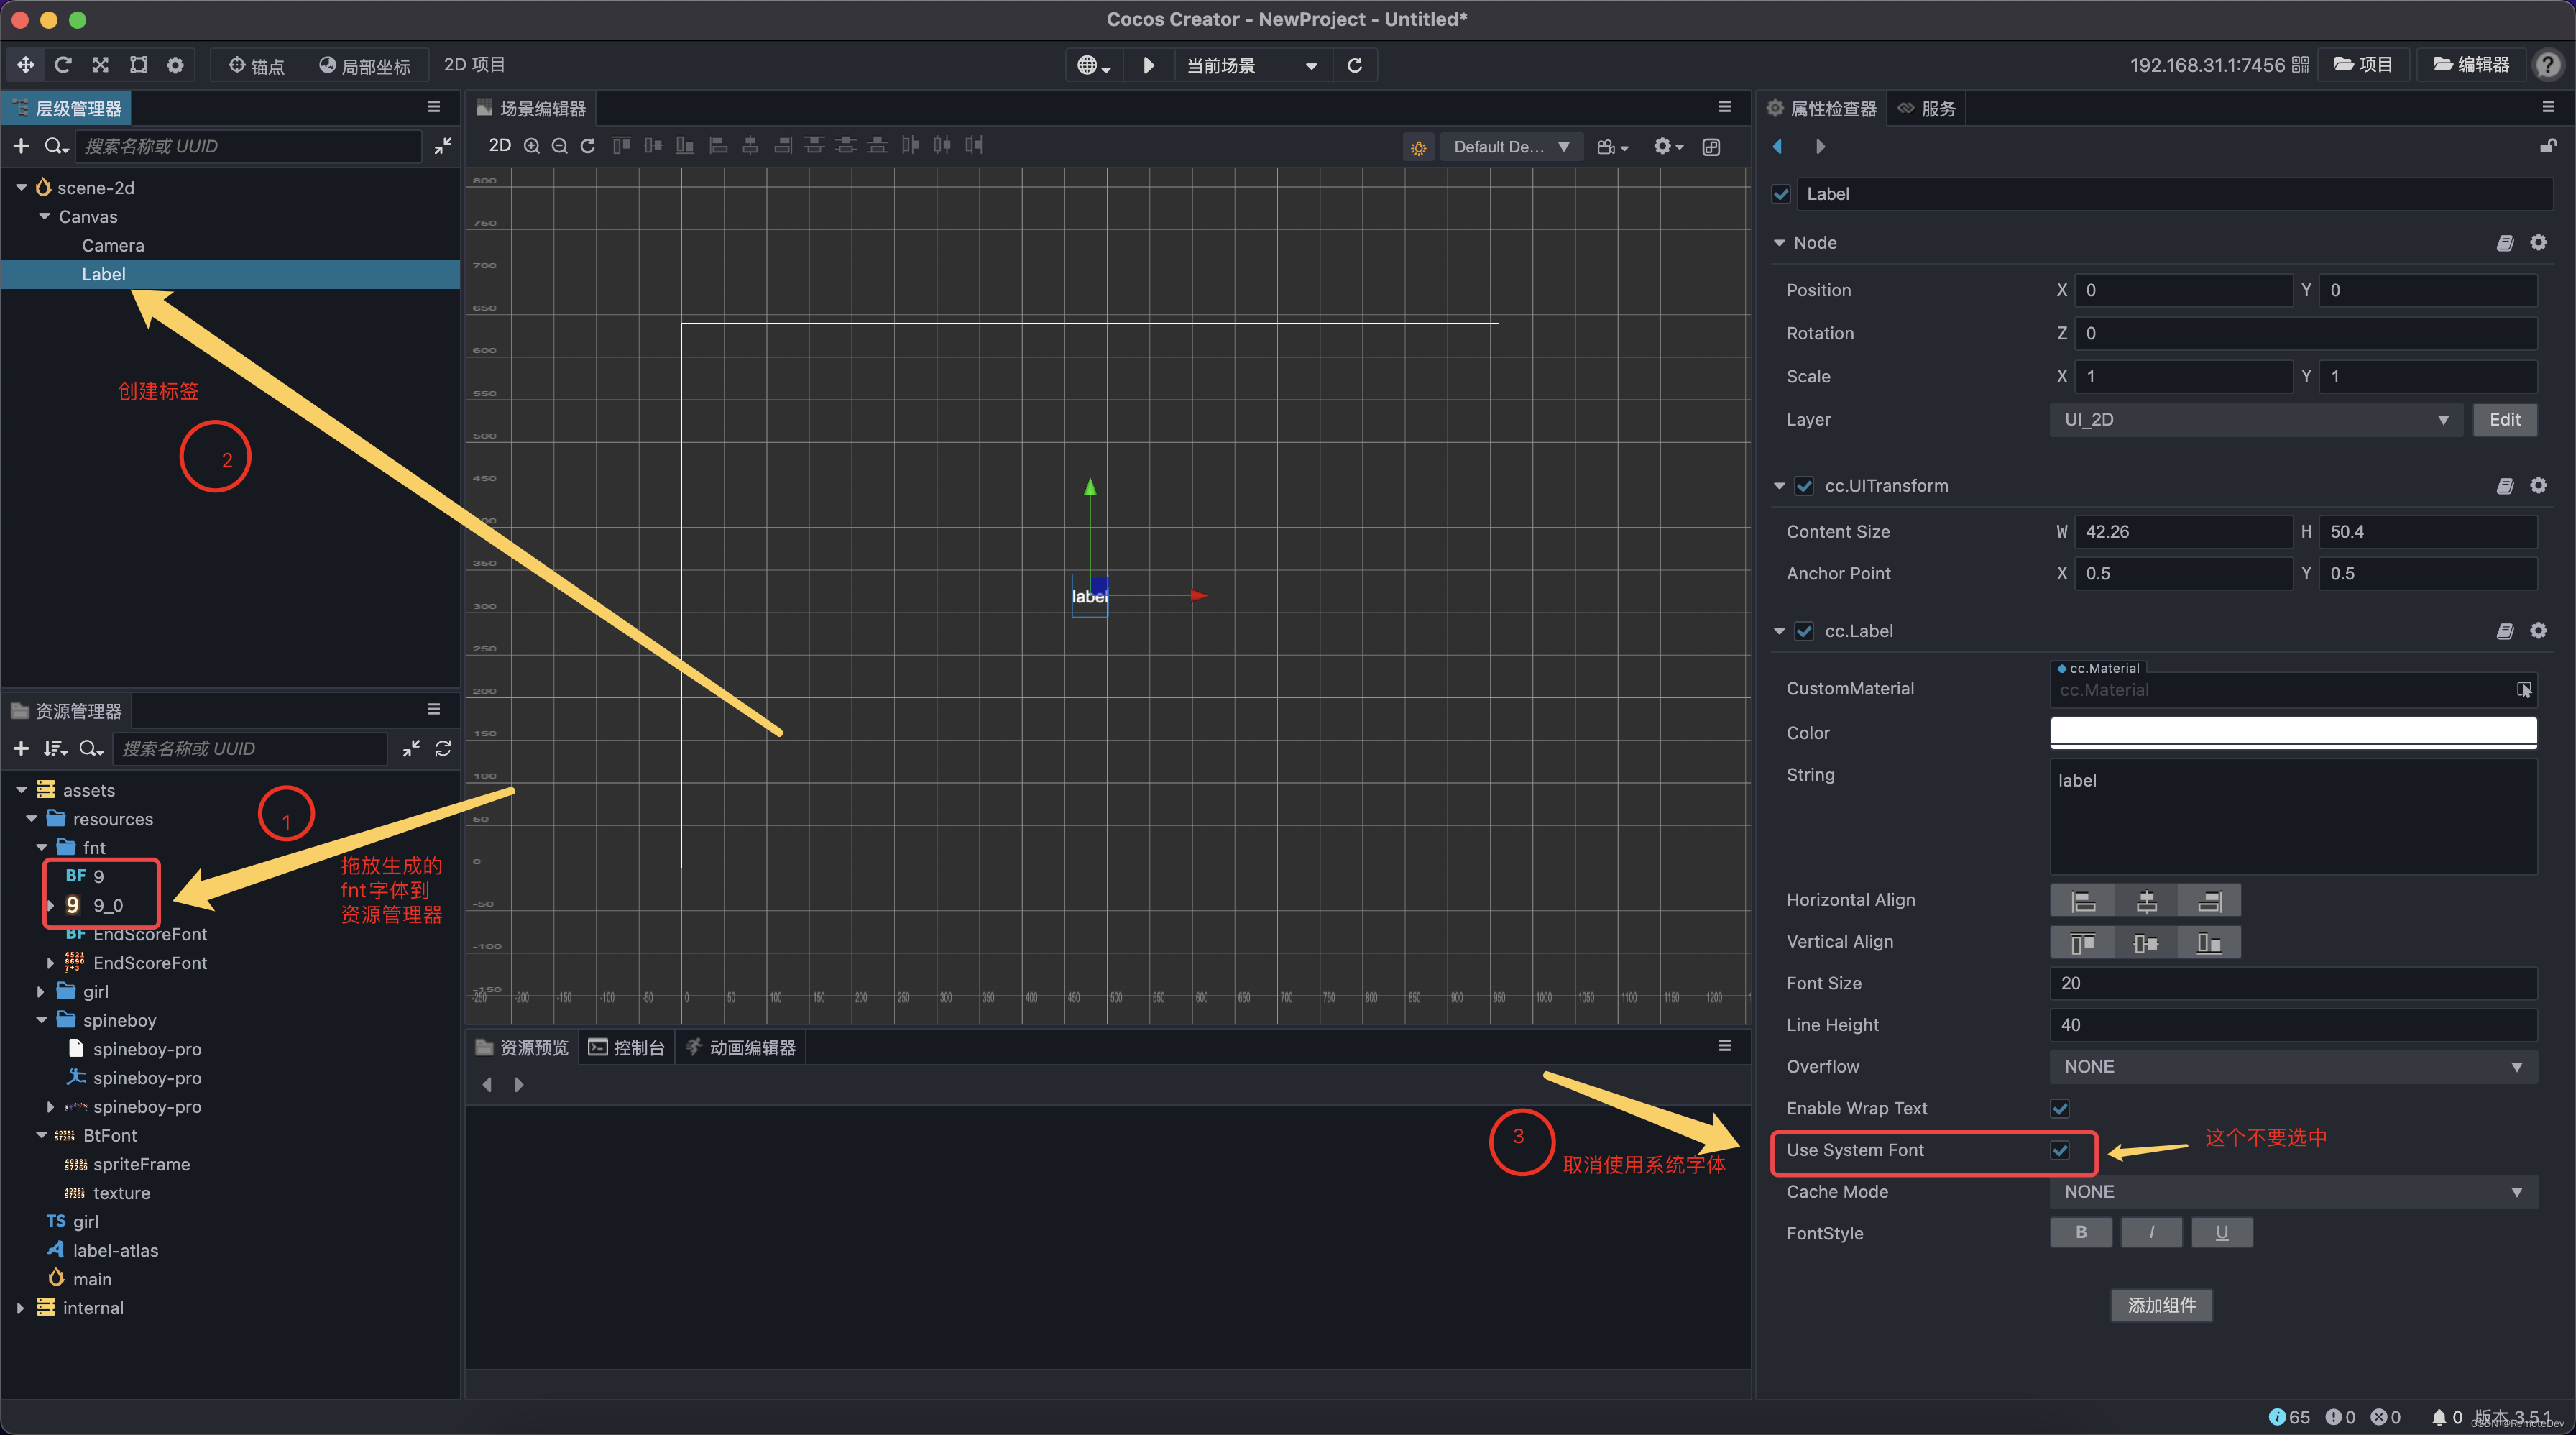Collapse the spineboy folder
The height and width of the screenshot is (1435, 2576).
42,1020
